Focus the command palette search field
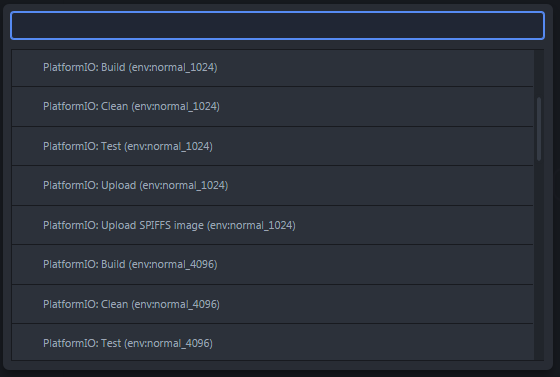This screenshot has width=560, height=377. [x=278, y=25]
